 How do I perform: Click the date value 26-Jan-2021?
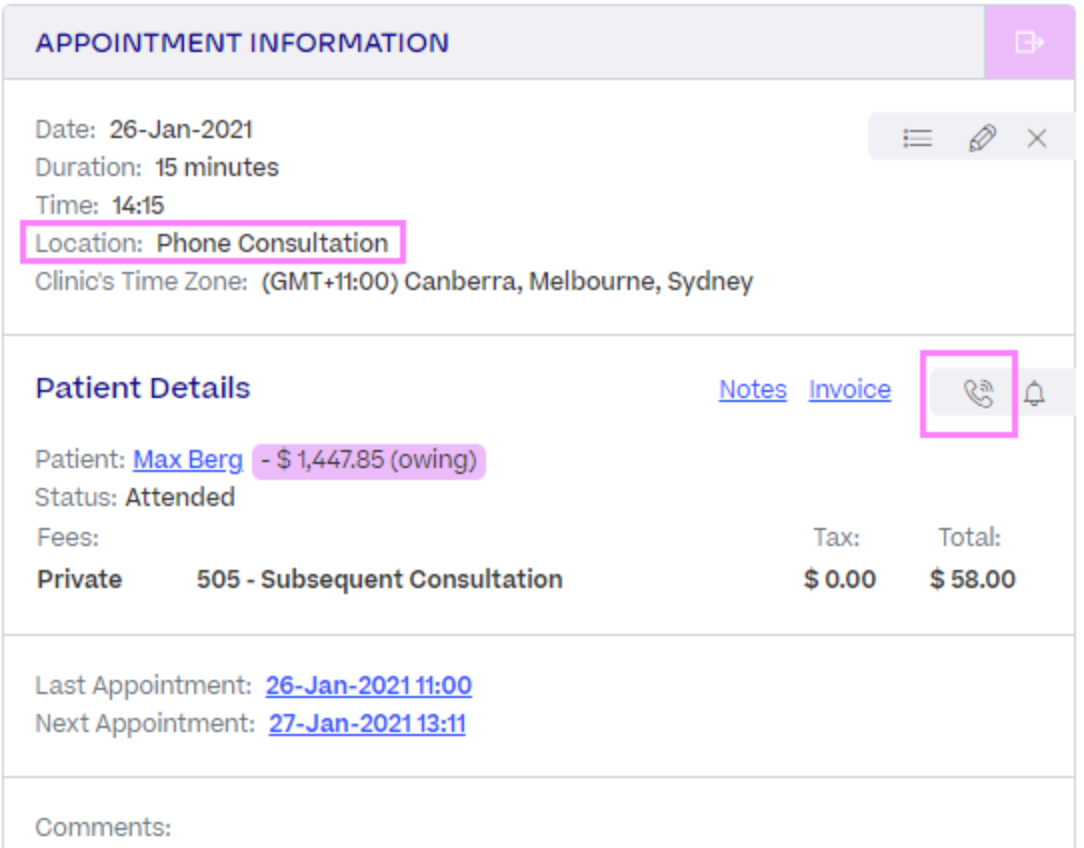click(x=181, y=129)
